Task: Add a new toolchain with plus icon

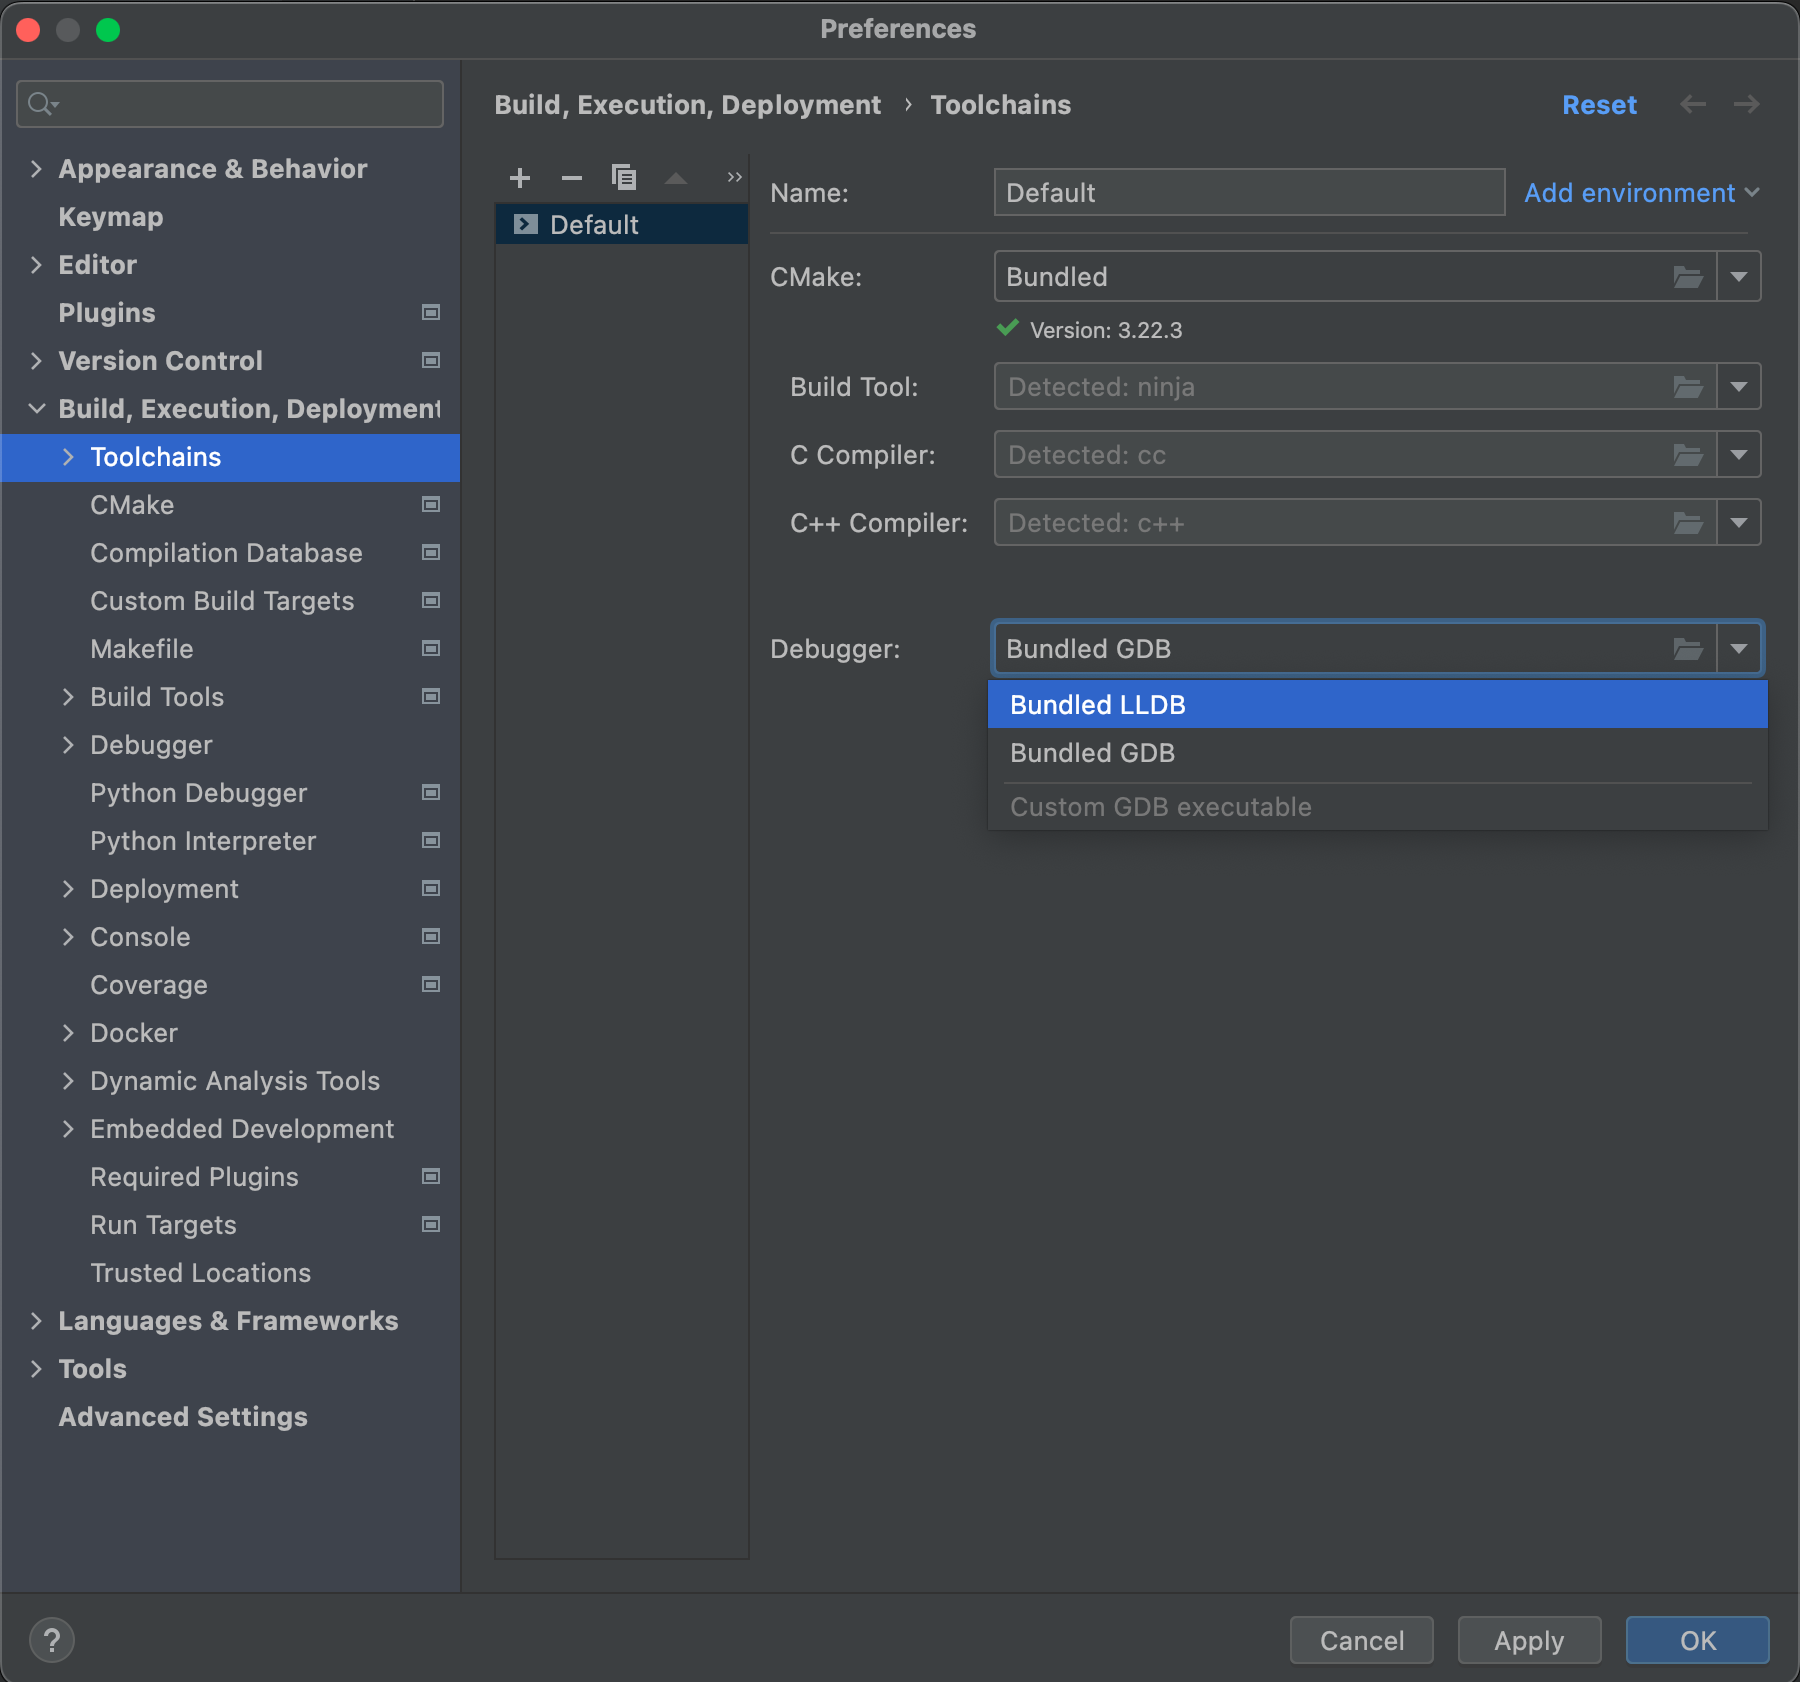Action: click(520, 178)
